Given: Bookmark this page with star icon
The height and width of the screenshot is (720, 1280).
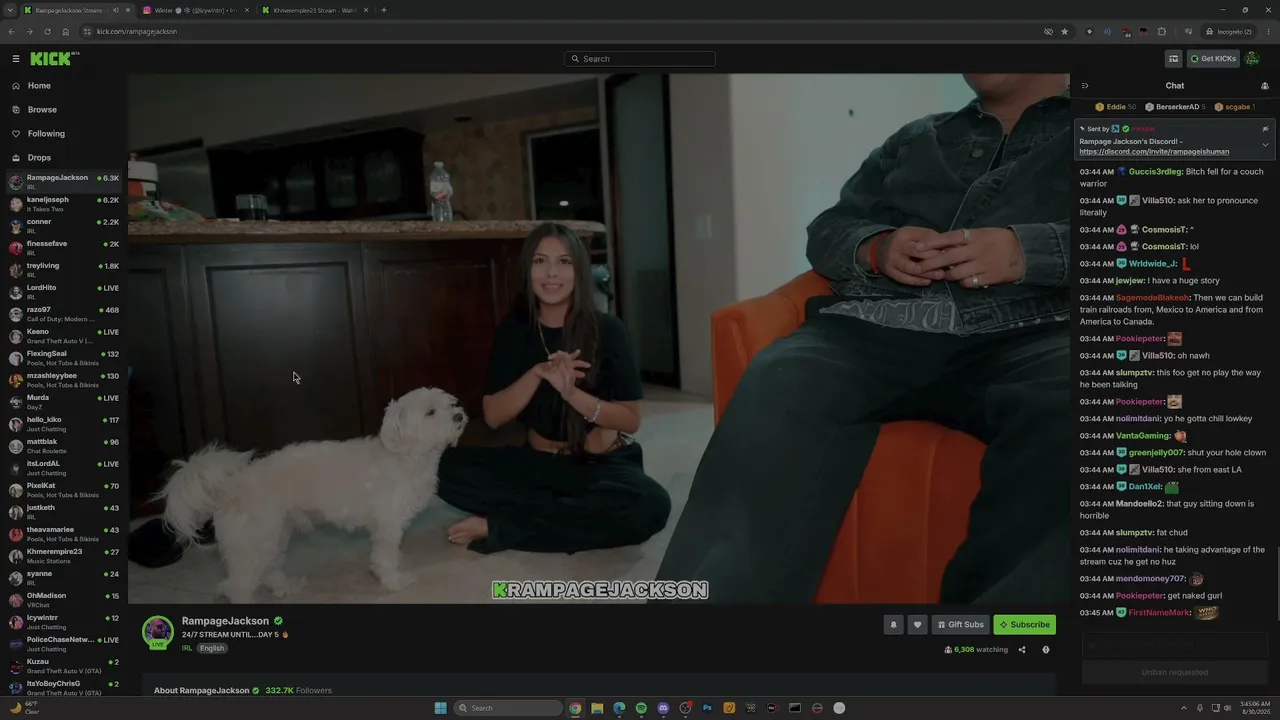Looking at the screenshot, I should click(x=1064, y=32).
